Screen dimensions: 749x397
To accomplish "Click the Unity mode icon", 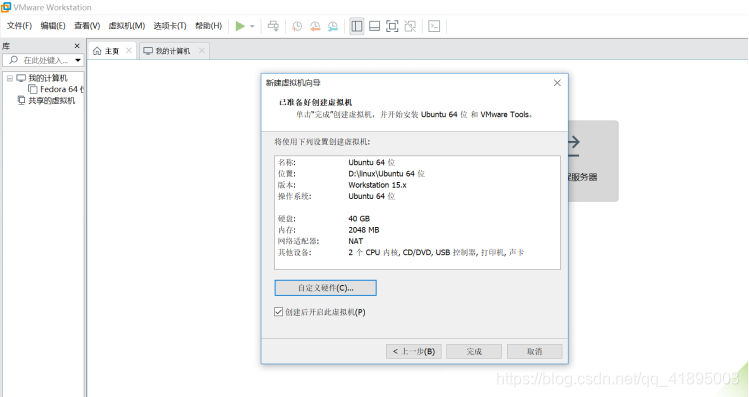I will click(410, 26).
